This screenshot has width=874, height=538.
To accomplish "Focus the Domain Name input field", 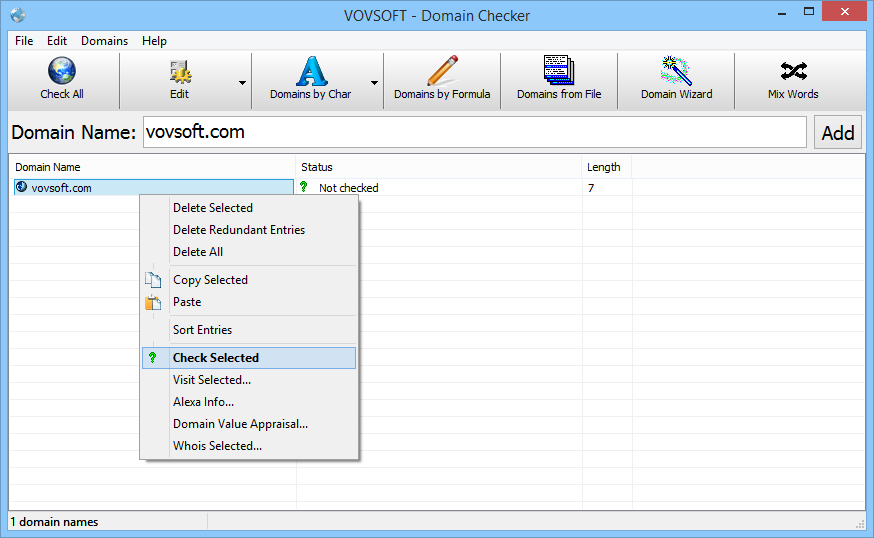I will [x=474, y=132].
